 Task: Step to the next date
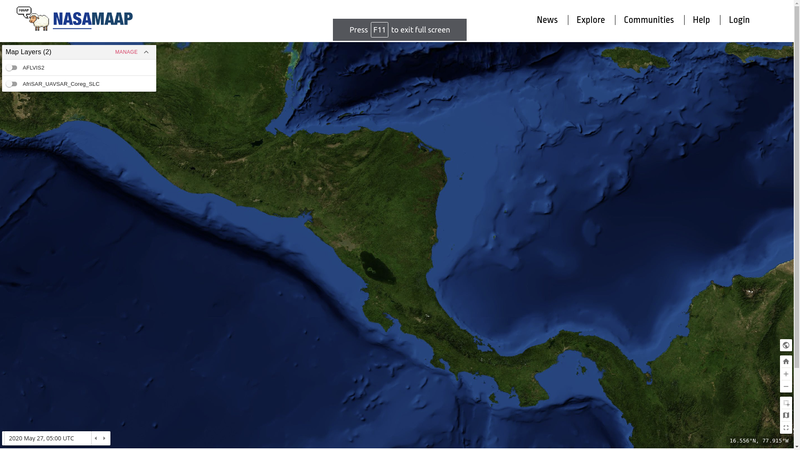tap(104, 438)
